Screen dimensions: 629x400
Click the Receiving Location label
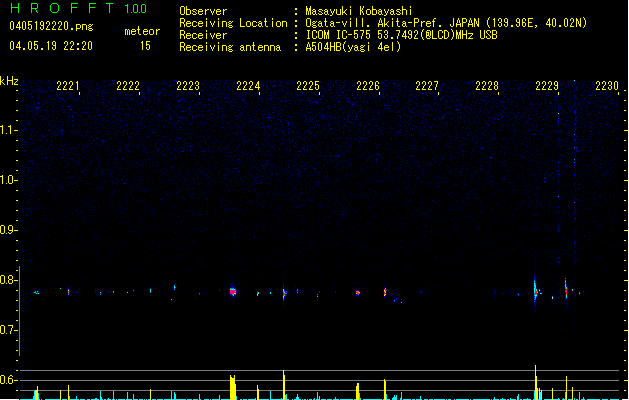(x=233, y=23)
